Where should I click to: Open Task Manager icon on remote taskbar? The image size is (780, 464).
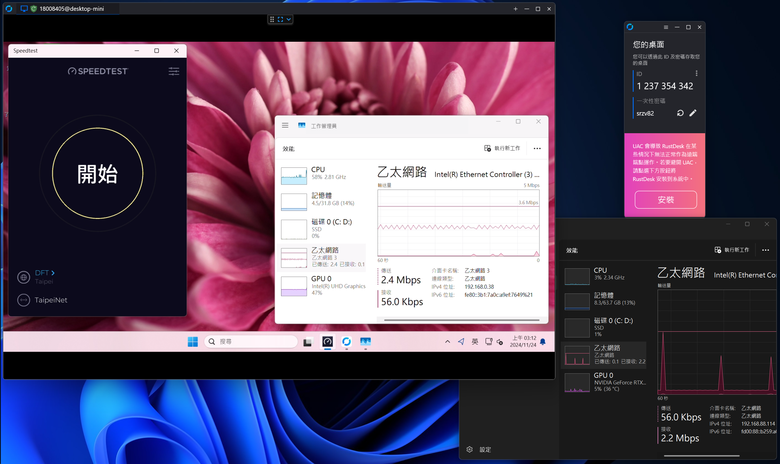pos(366,342)
